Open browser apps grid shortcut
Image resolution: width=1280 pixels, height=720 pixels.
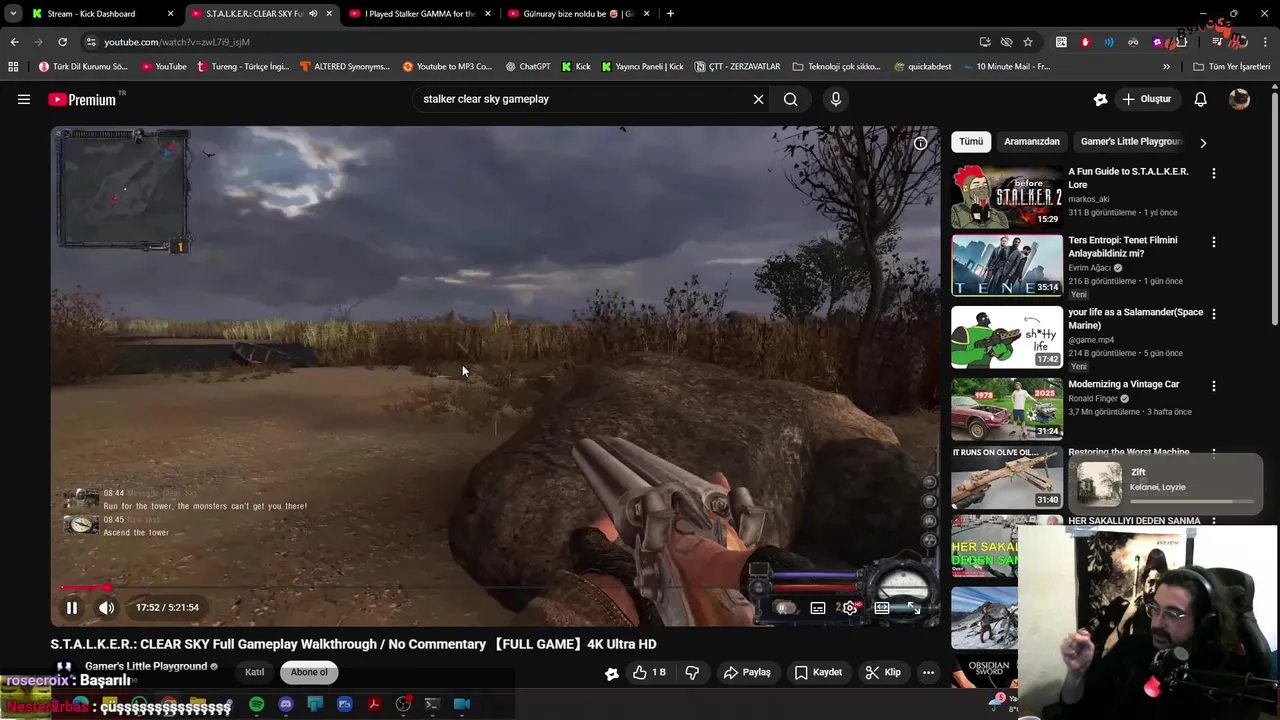pyautogui.click(x=13, y=67)
